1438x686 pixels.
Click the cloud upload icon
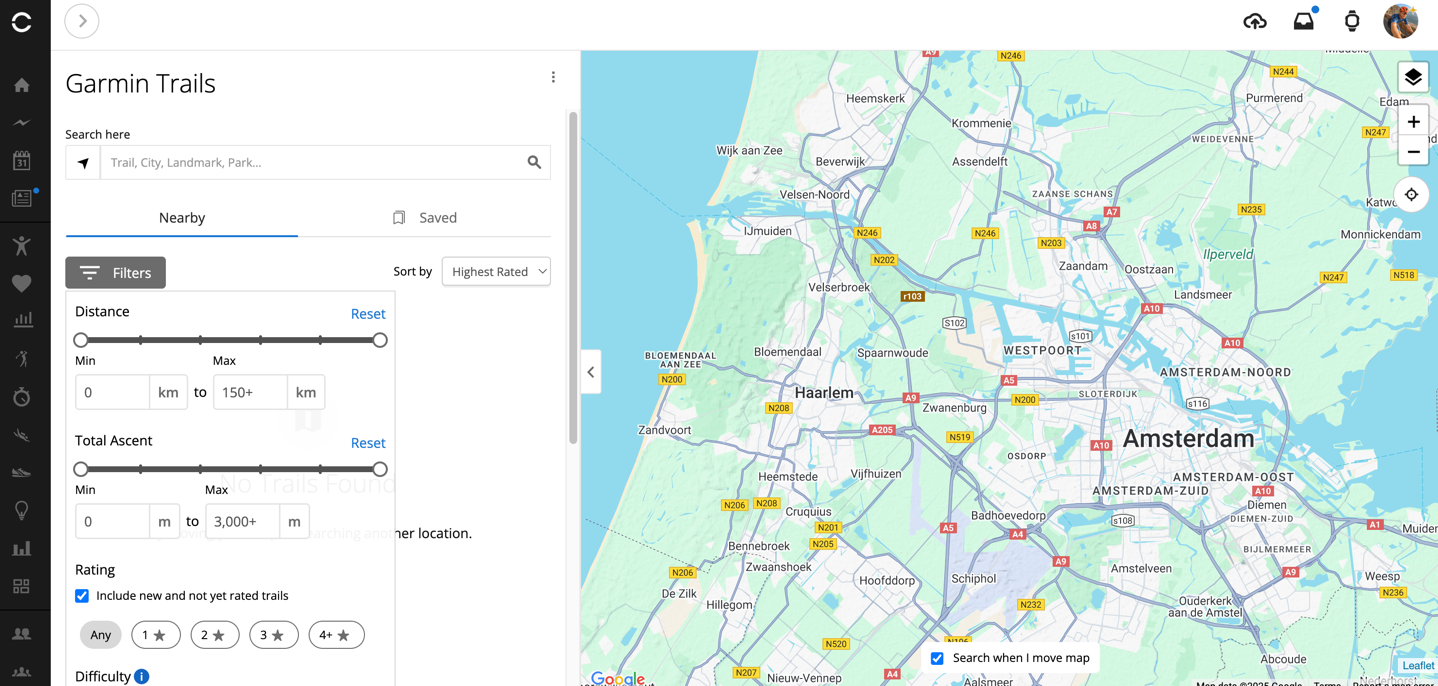1255,21
